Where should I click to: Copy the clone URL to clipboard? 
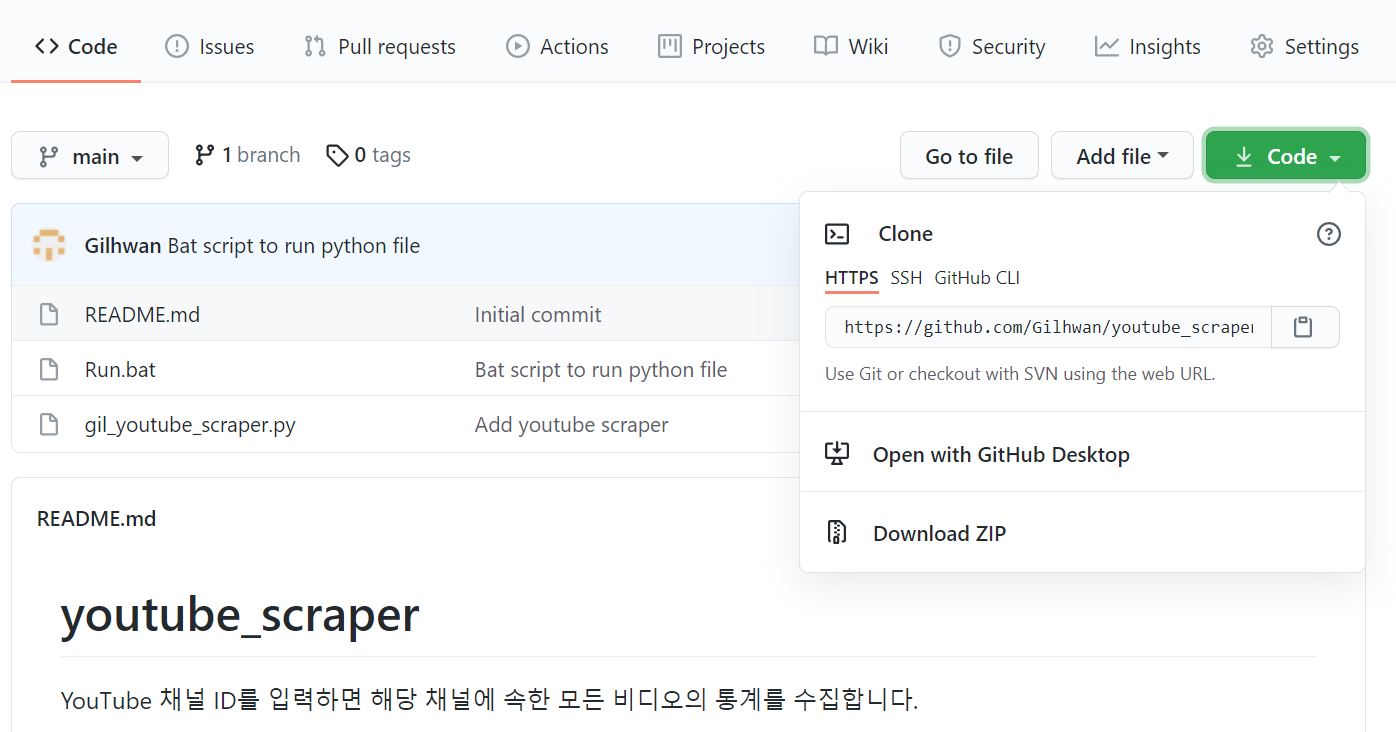click(x=1303, y=327)
